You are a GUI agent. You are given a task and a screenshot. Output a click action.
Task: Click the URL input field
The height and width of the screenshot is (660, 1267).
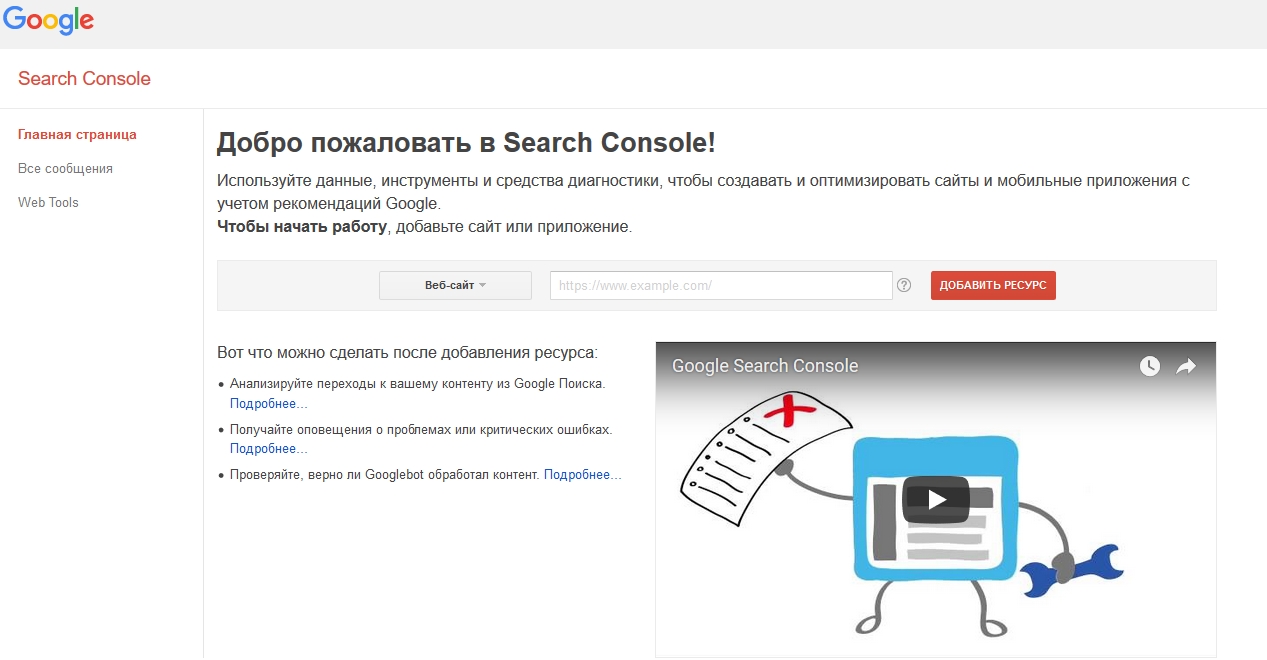click(721, 285)
